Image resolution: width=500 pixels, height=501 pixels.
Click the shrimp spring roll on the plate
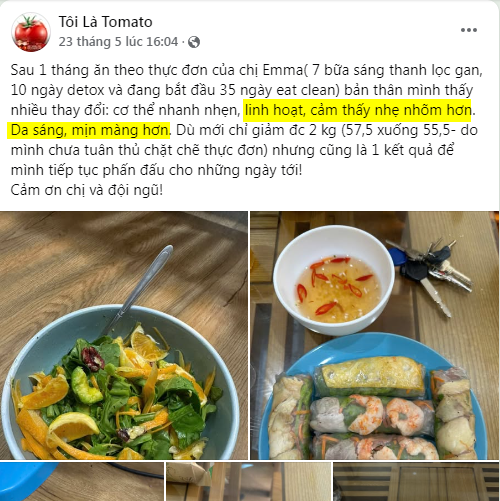(x=372, y=414)
